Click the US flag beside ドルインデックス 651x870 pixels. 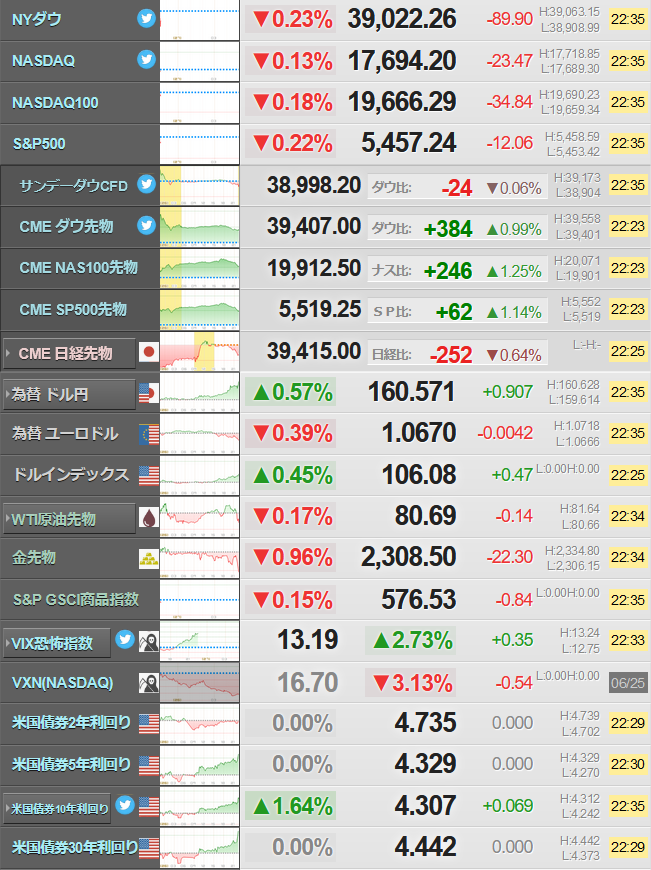tap(149, 476)
